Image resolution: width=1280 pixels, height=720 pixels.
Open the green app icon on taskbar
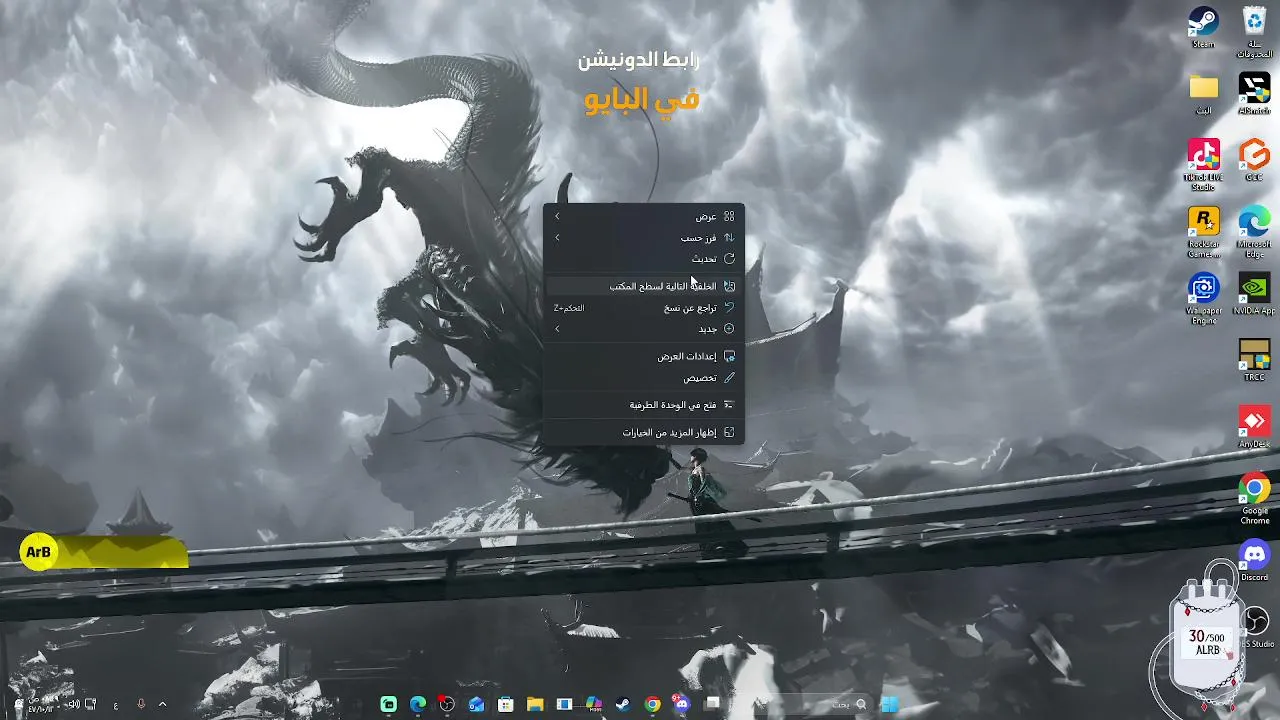pyautogui.click(x=388, y=705)
